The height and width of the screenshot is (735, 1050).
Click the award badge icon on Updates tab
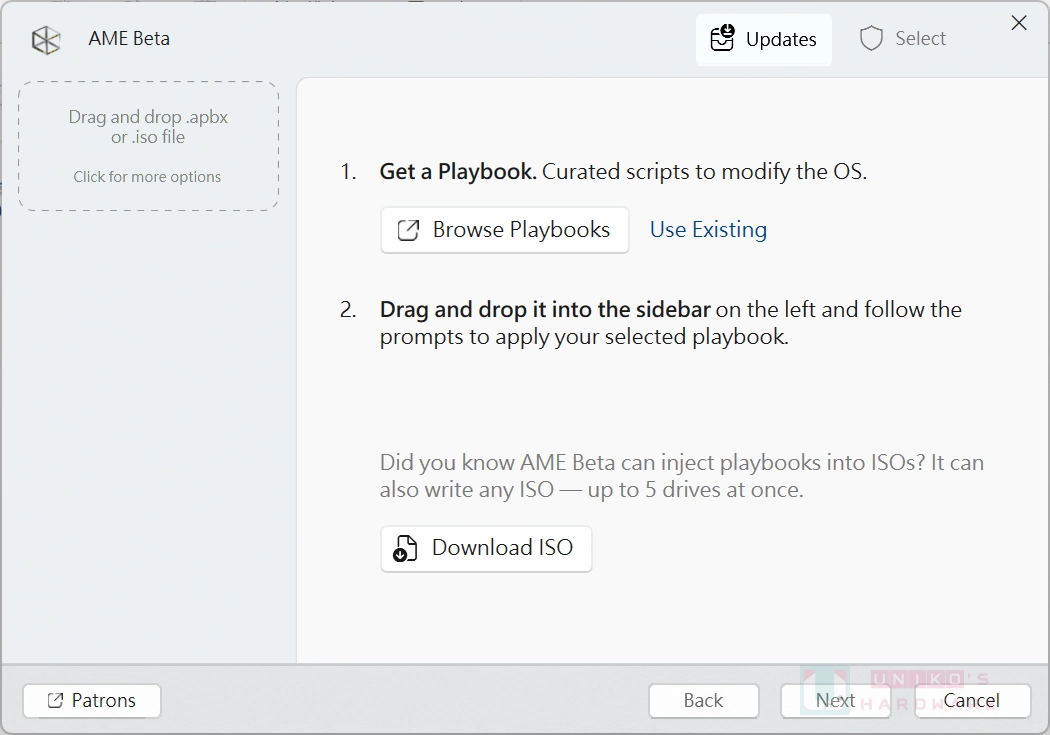(x=722, y=38)
